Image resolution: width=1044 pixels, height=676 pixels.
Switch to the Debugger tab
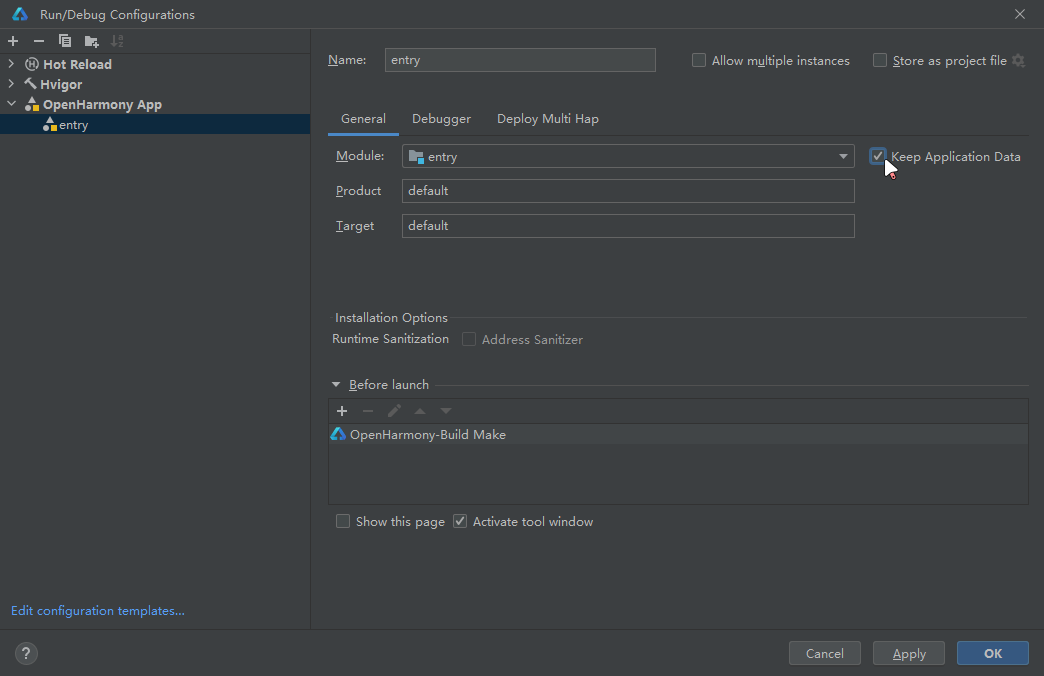(x=441, y=119)
